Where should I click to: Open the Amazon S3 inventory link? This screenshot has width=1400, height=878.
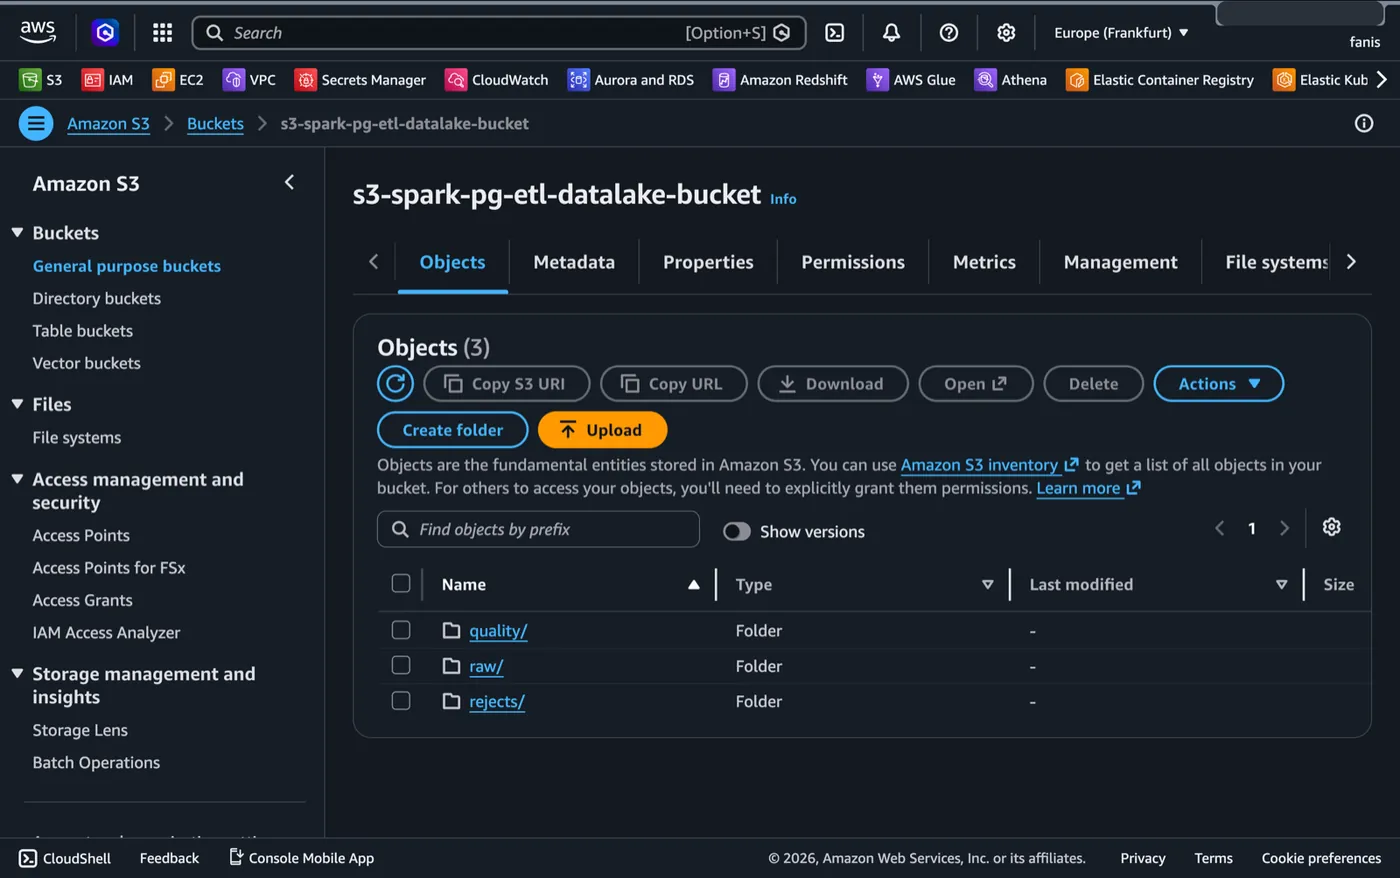click(x=989, y=465)
